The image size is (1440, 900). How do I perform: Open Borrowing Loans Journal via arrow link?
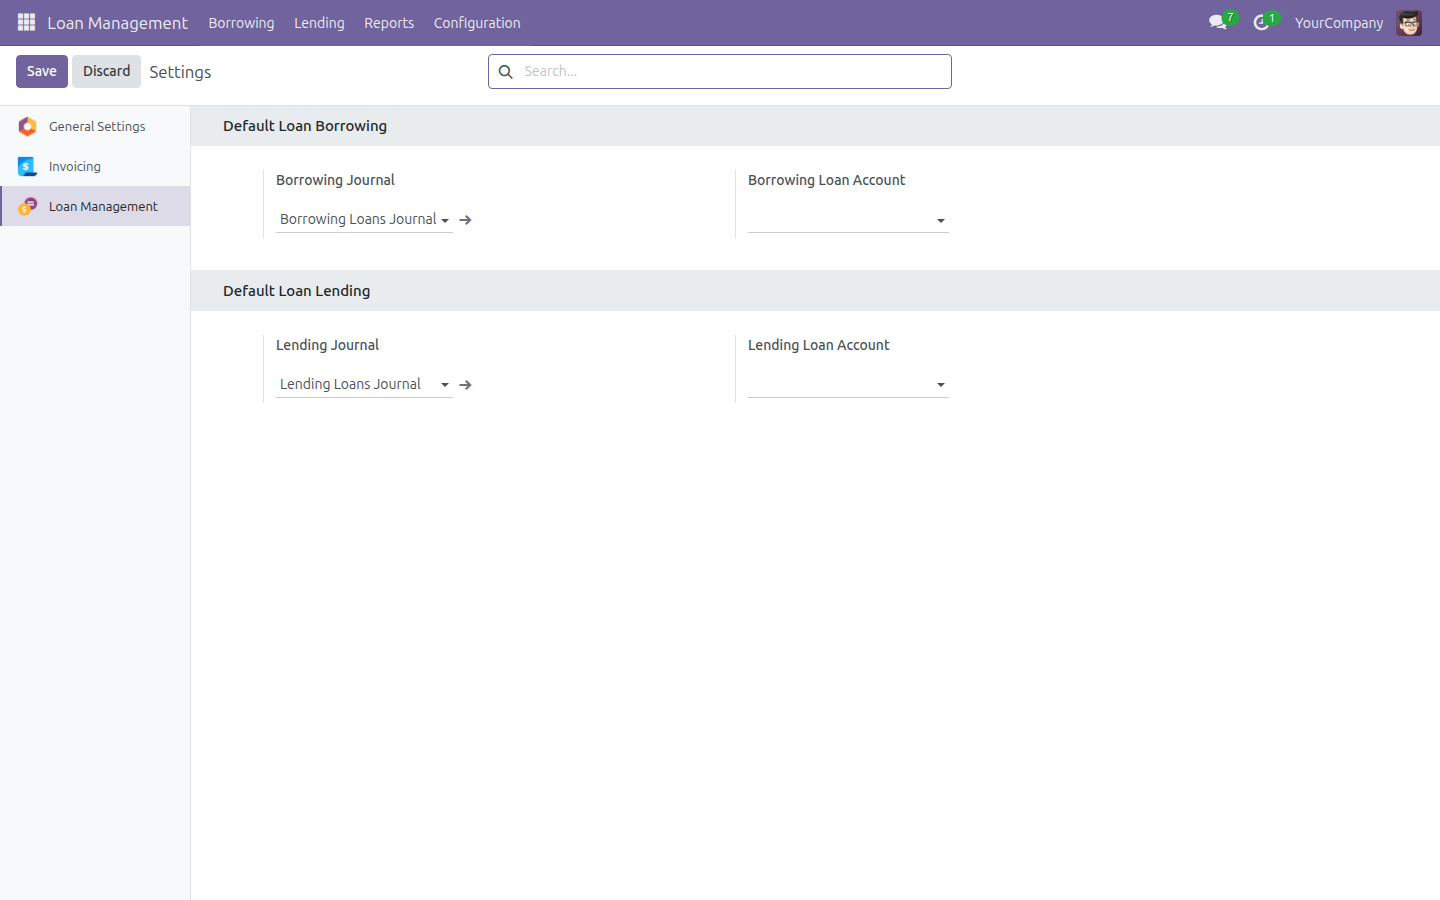click(465, 220)
